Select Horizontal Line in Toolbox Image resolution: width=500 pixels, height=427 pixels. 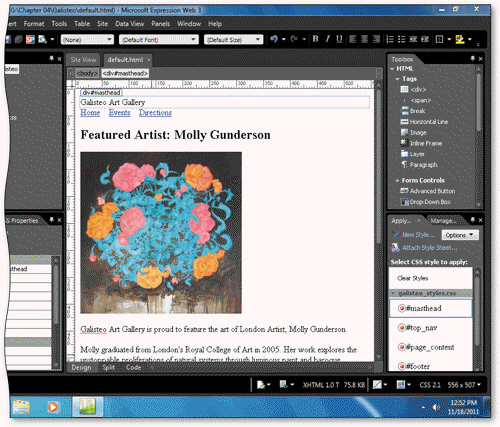tap(424, 122)
